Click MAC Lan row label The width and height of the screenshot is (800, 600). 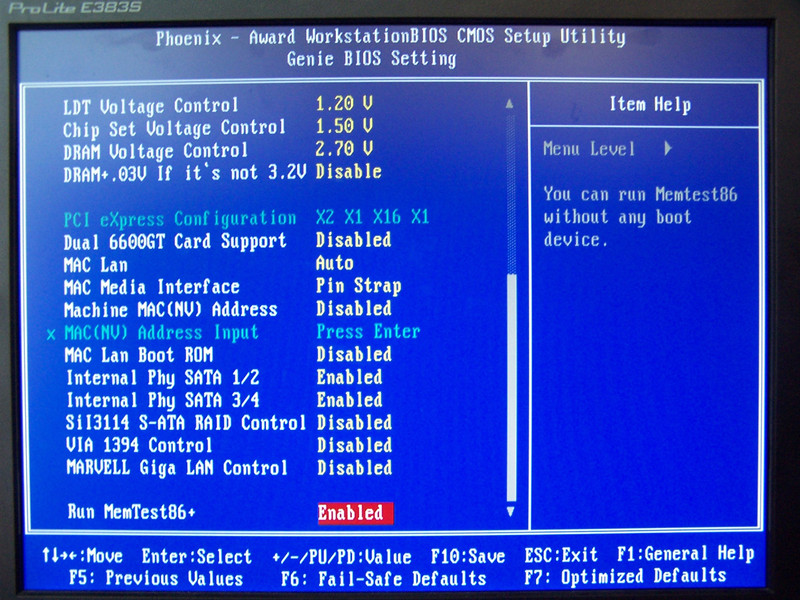[95, 265]
